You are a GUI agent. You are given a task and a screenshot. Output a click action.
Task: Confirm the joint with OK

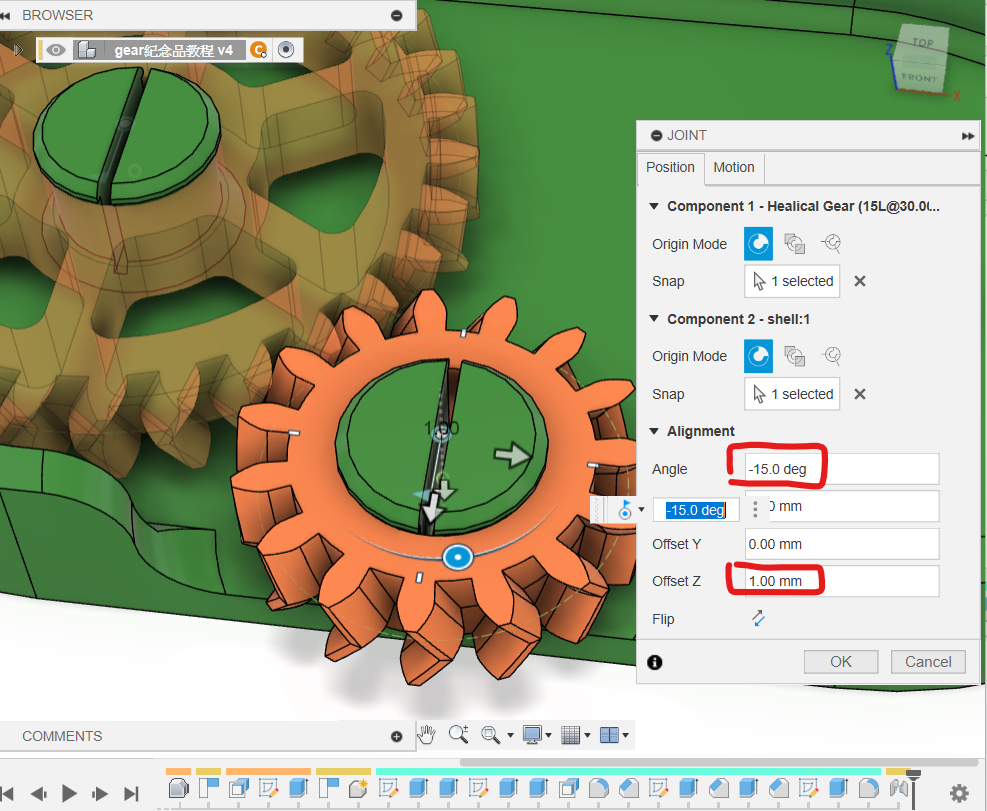[x=841, y=661]
